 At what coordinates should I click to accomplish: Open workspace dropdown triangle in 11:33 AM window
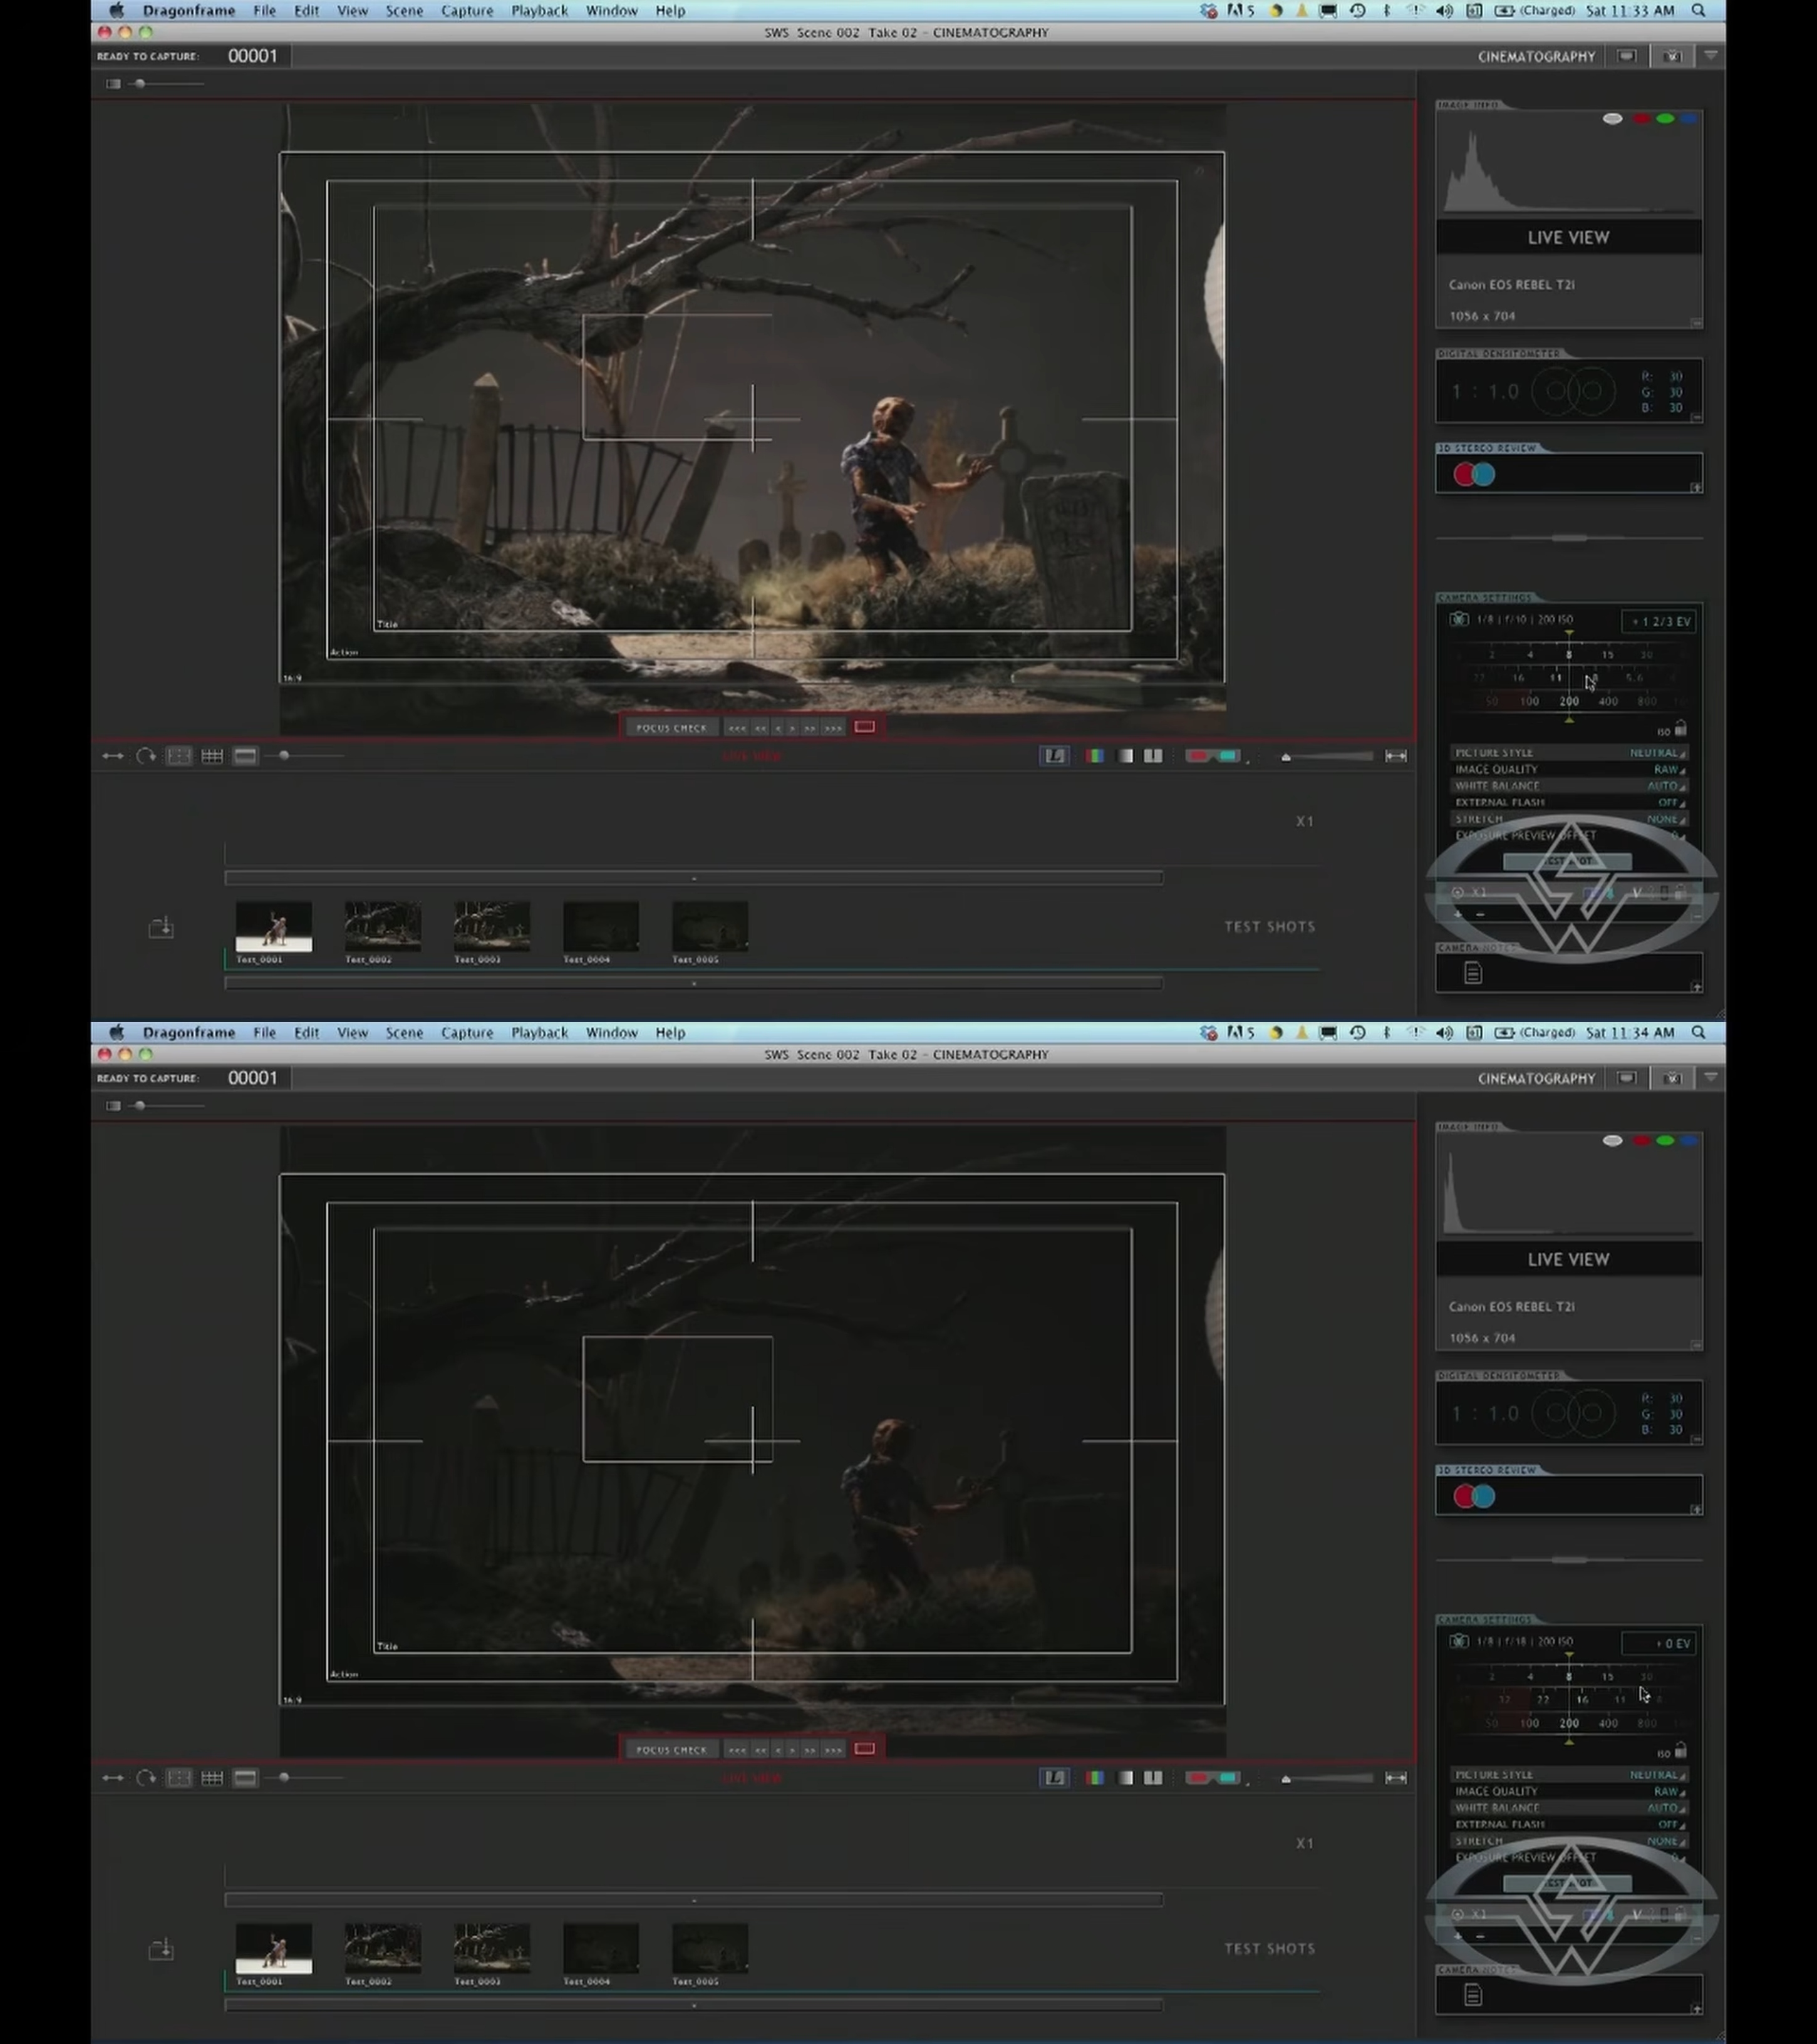click(1711, 56)
